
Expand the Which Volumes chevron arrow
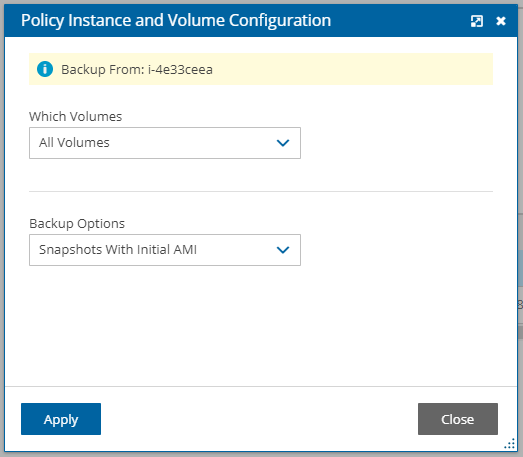(x=283, y=143)
